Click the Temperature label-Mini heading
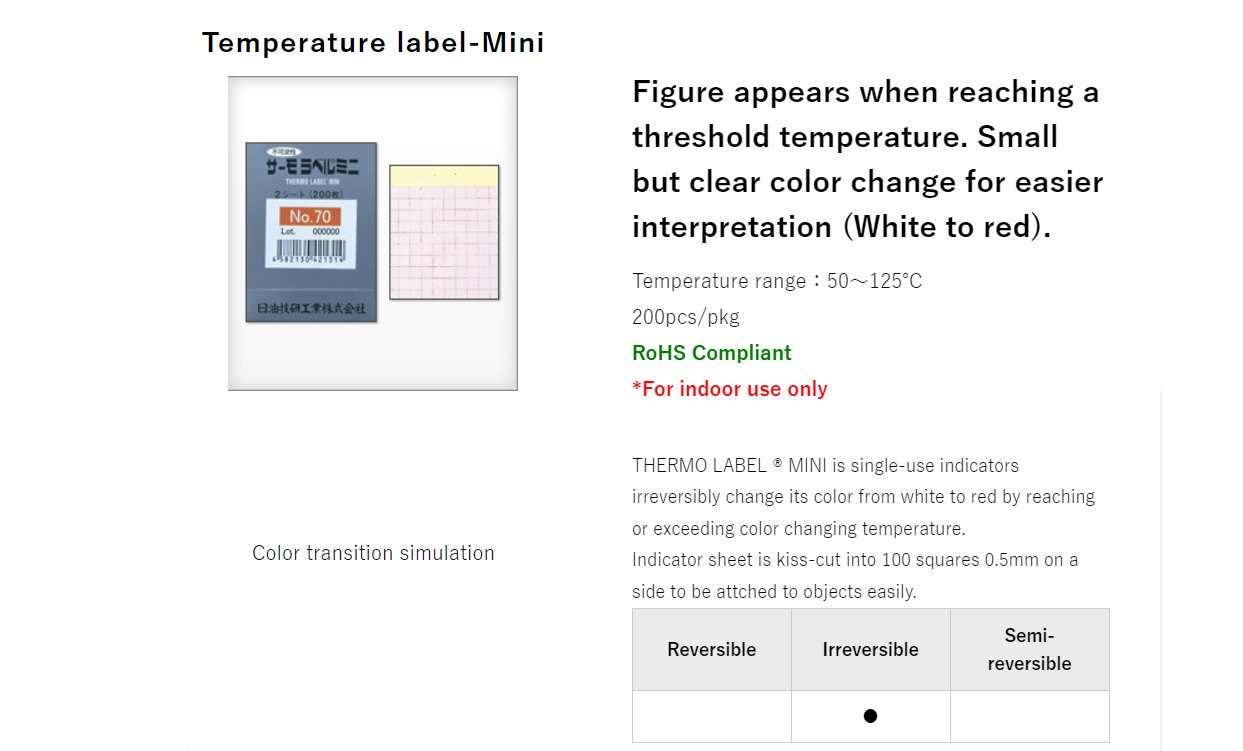This screenshot has height=751, width=1243. point(373,43)
